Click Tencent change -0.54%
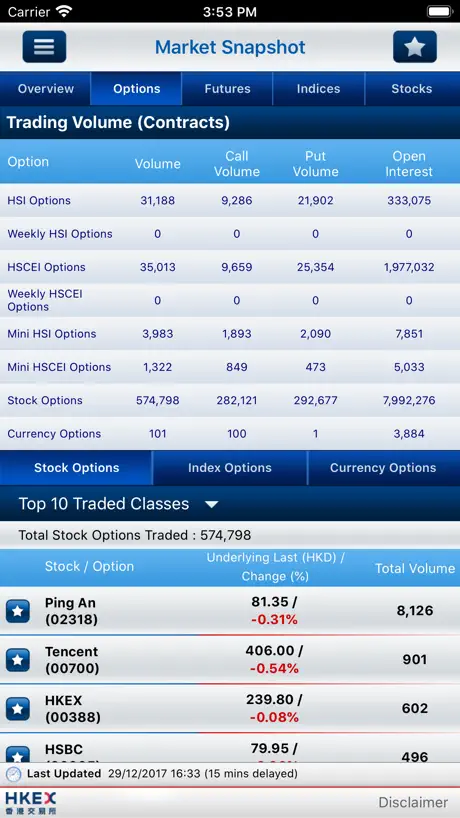The image size is (460, 818). click(274, 668)
